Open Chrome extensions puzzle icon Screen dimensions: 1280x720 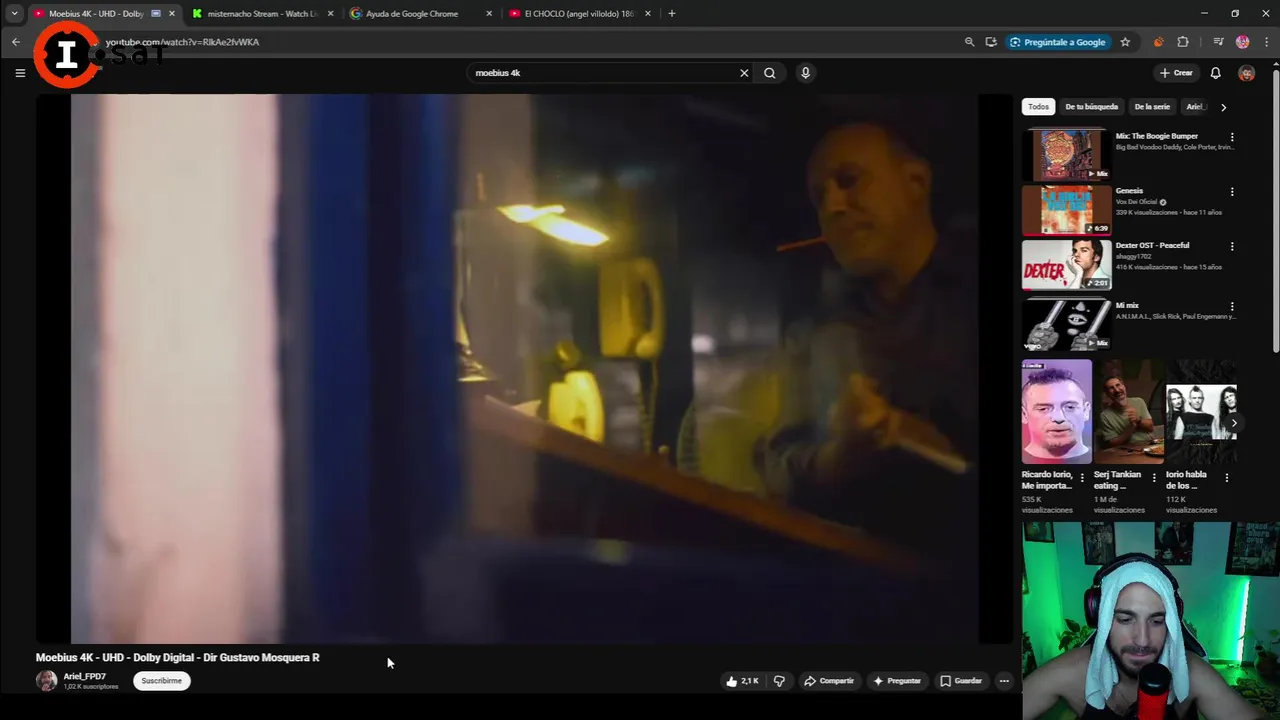pyautogui.click(x=1183, y=42)
